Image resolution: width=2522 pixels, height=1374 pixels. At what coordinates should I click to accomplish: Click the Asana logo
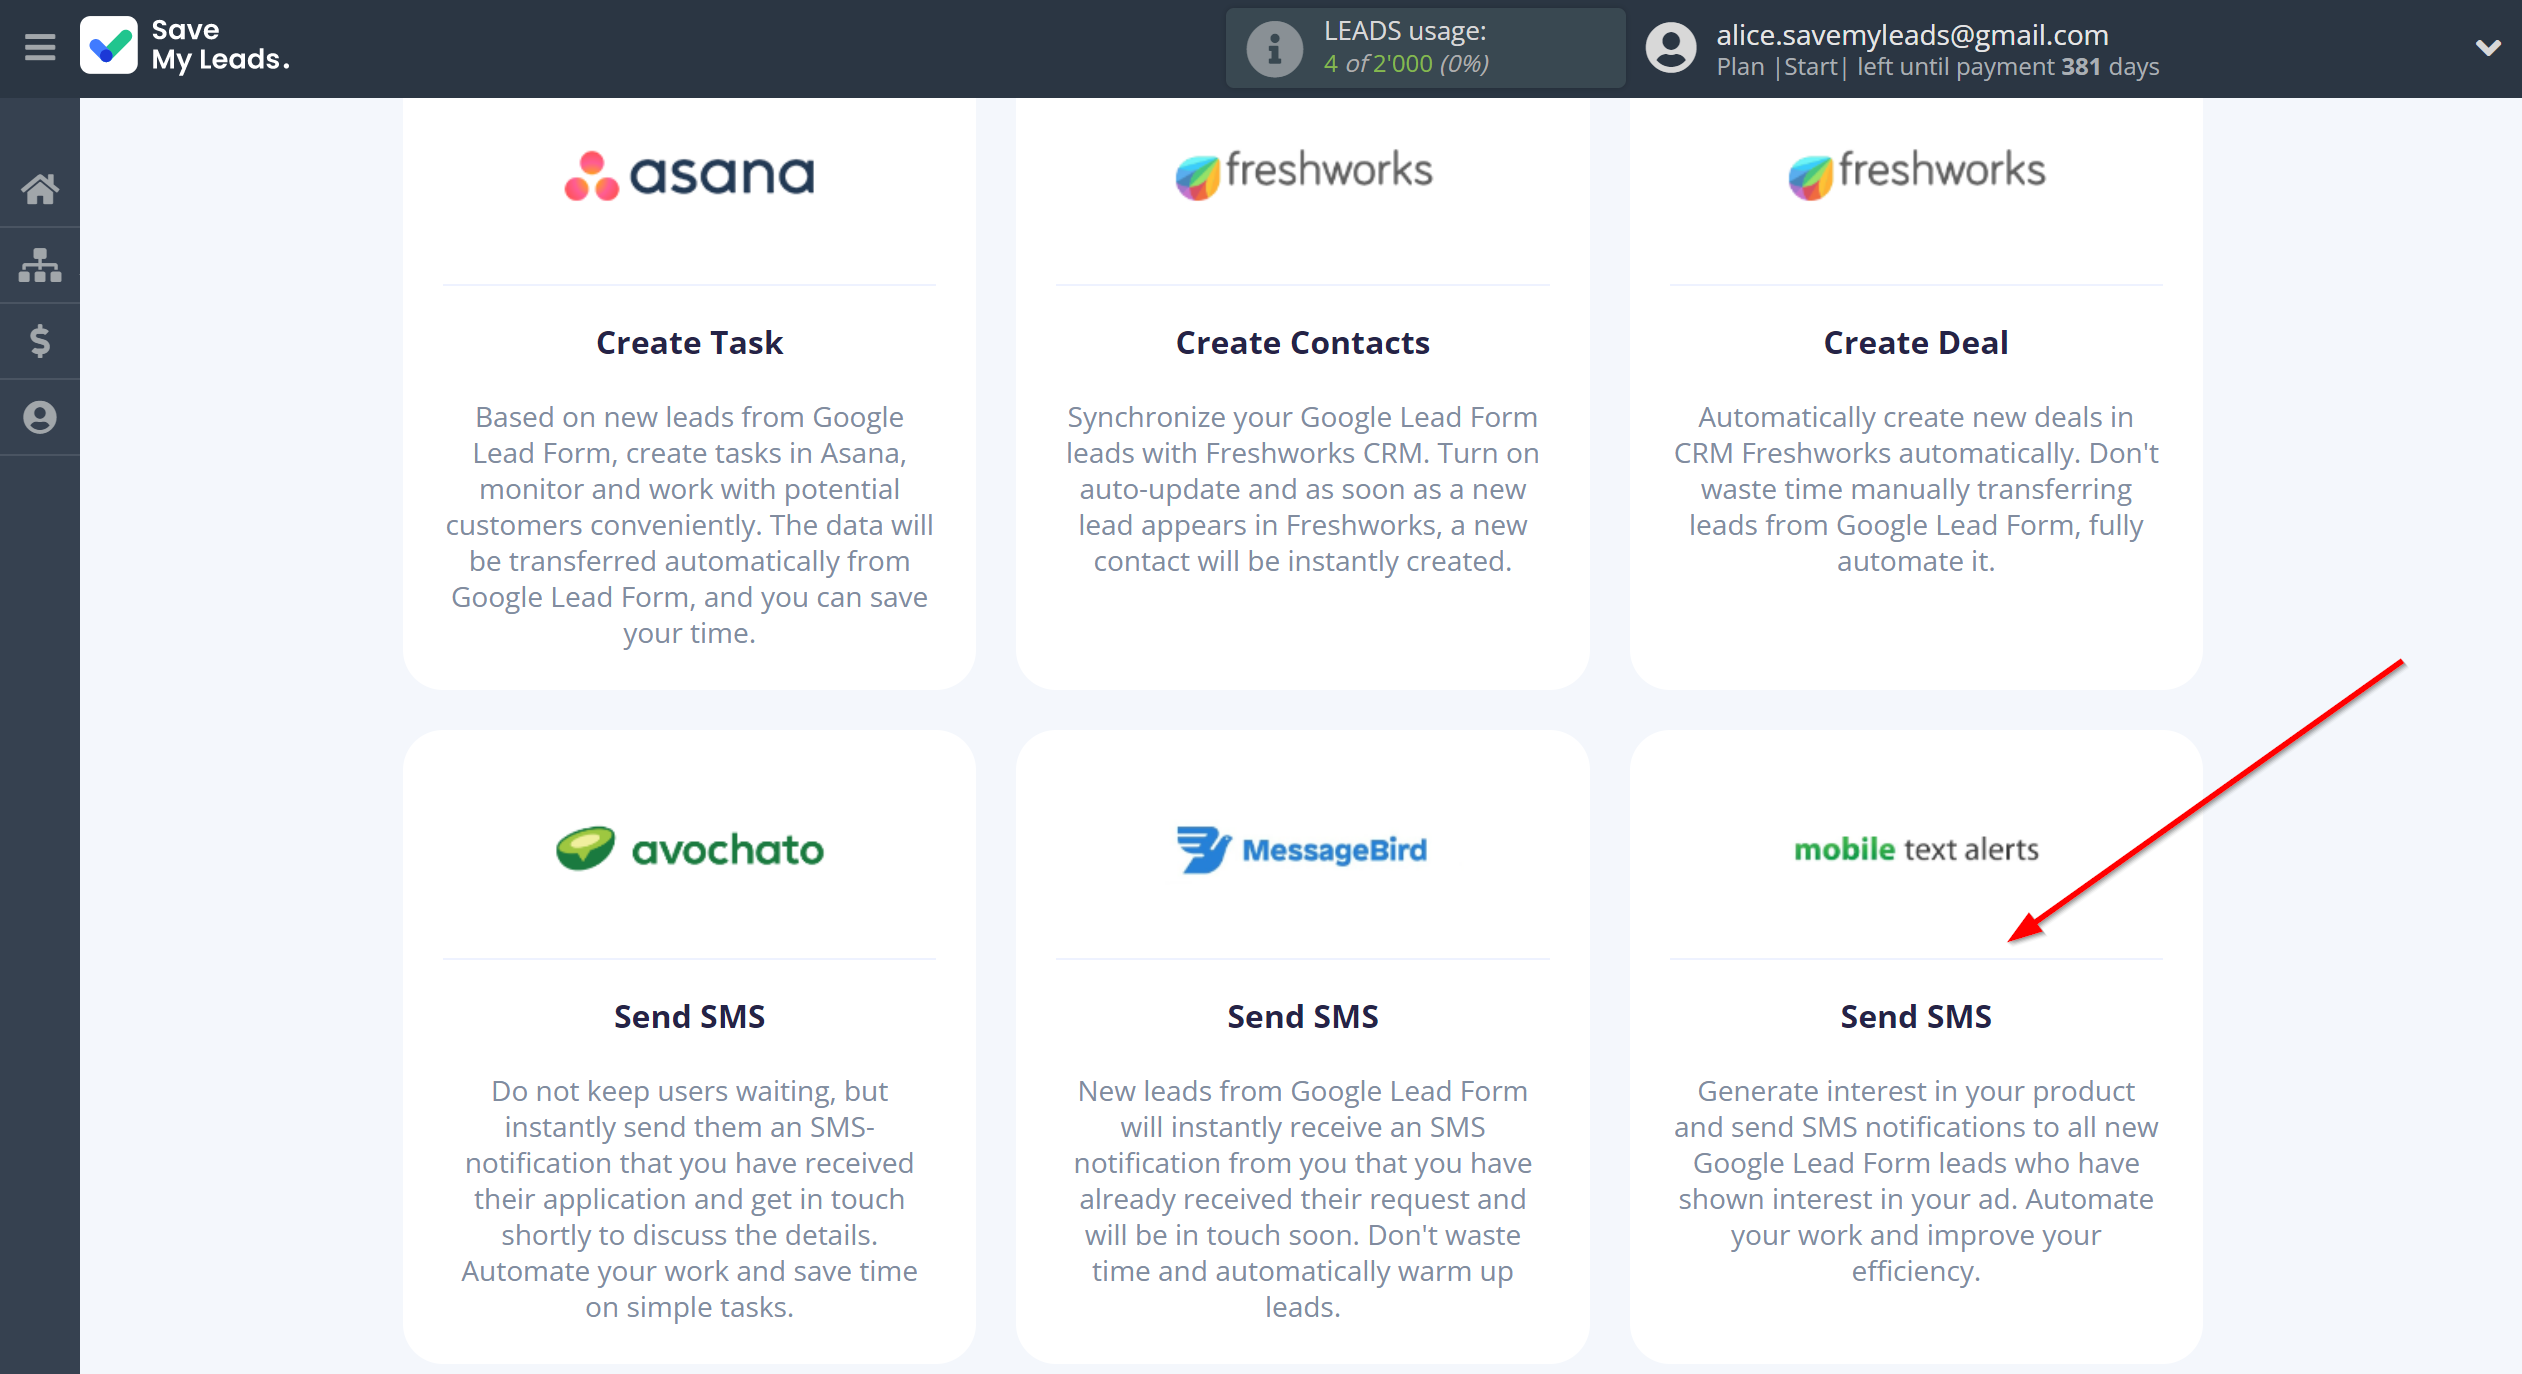pyautogui.click(x=689, y=176)
